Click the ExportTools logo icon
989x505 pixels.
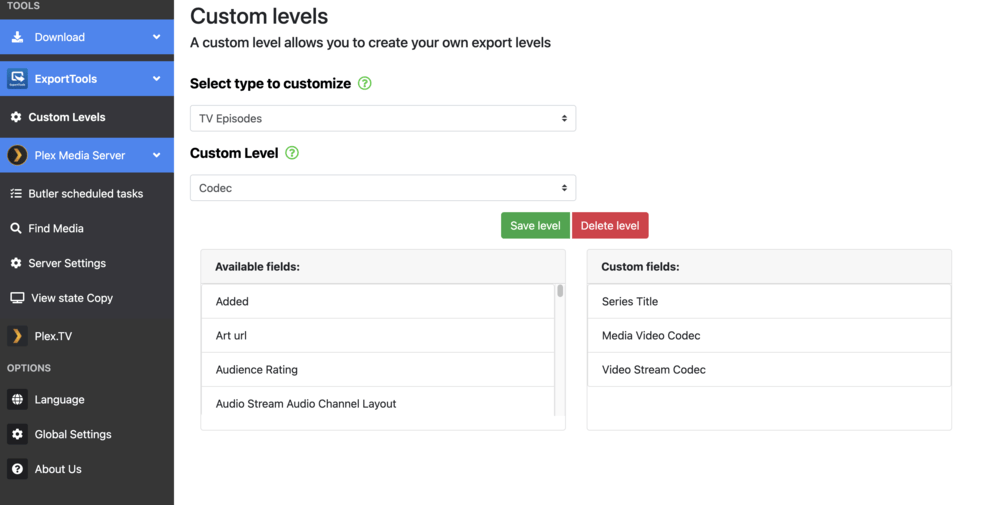coord(17,79)
